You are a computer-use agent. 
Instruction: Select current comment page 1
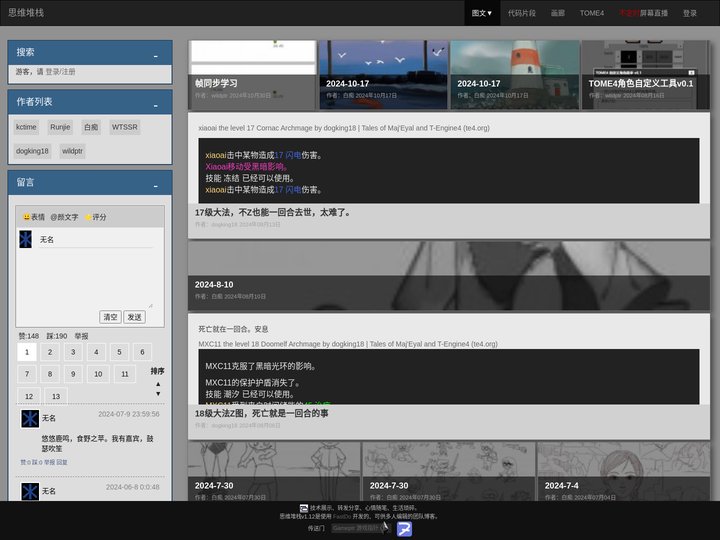[x=27, y=352]
